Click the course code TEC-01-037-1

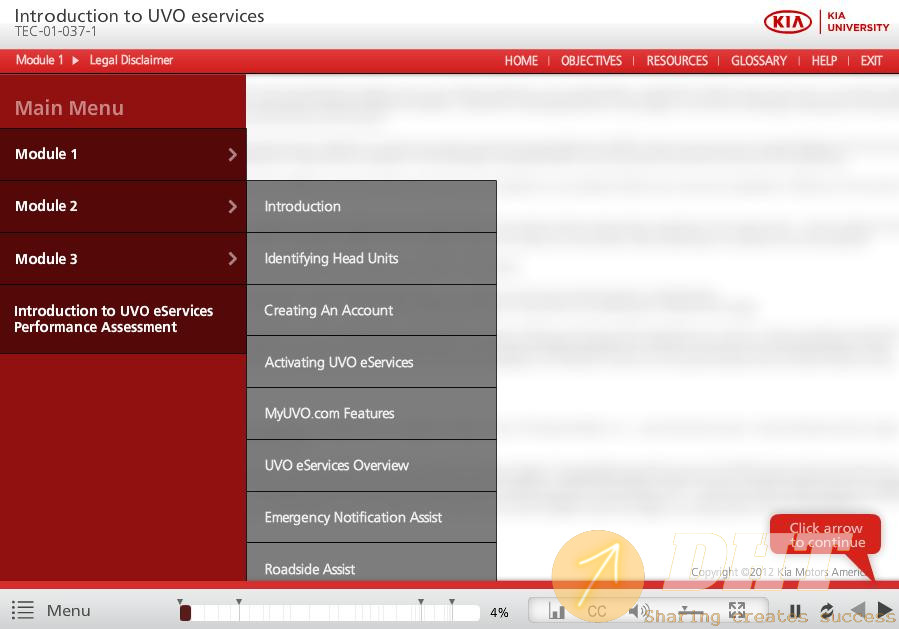pyautogui.click(x=56, y=32)
